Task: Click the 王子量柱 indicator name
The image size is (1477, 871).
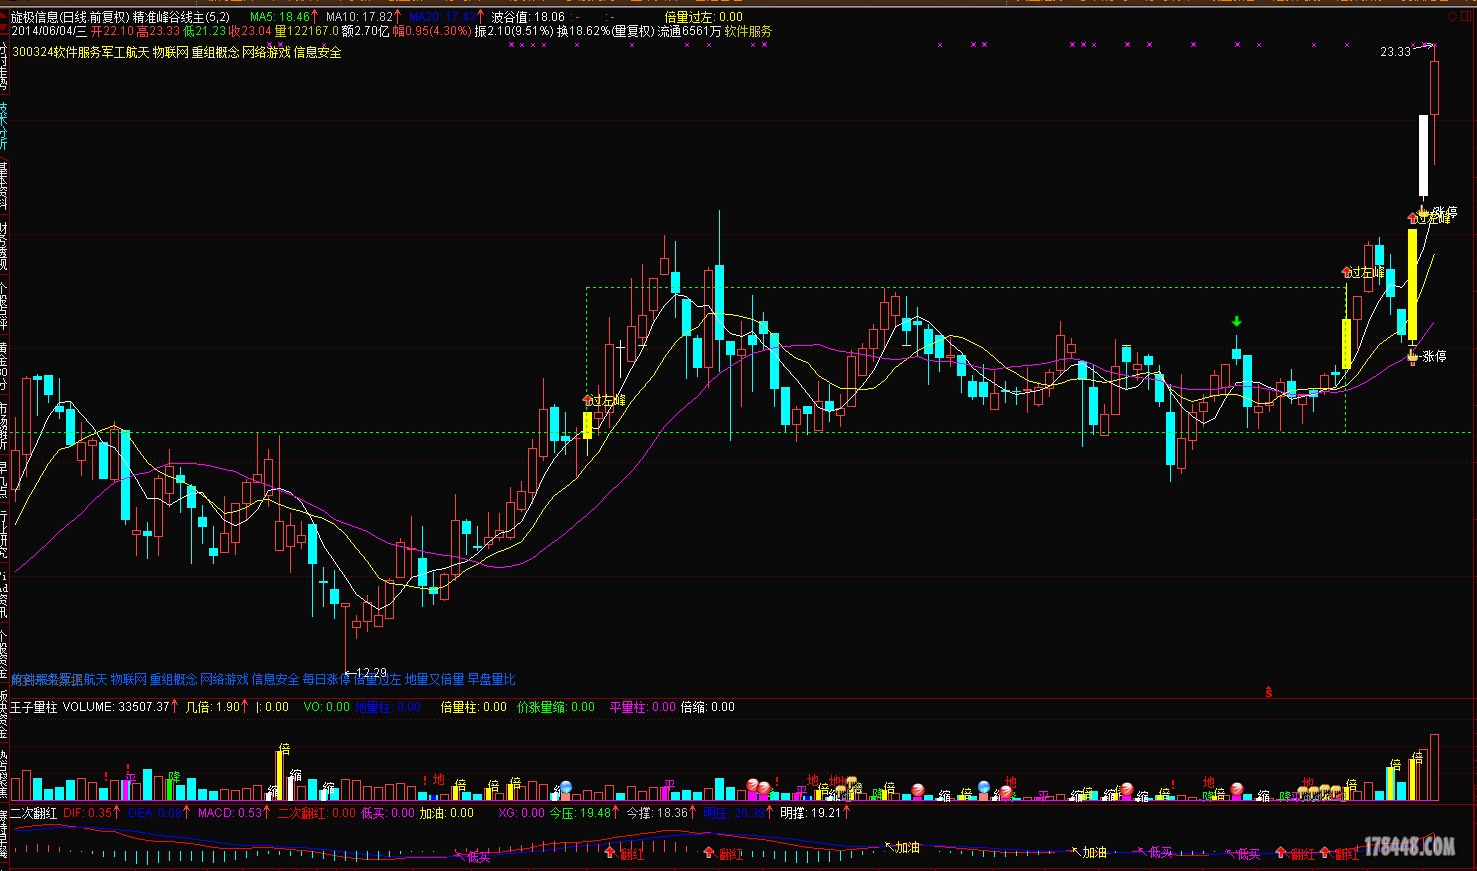Action: point(34,707)
